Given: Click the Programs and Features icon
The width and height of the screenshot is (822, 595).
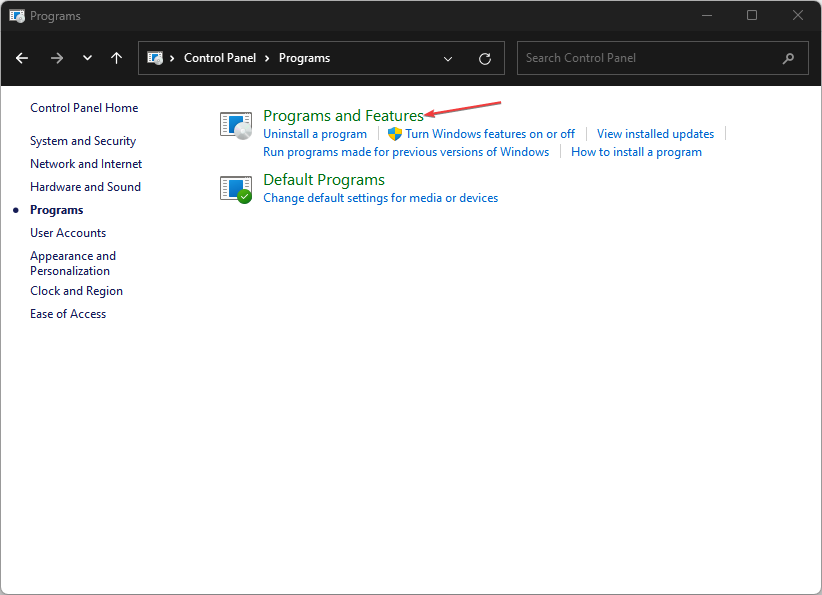Looking at the screenshot, I should [x=236, y=125].
